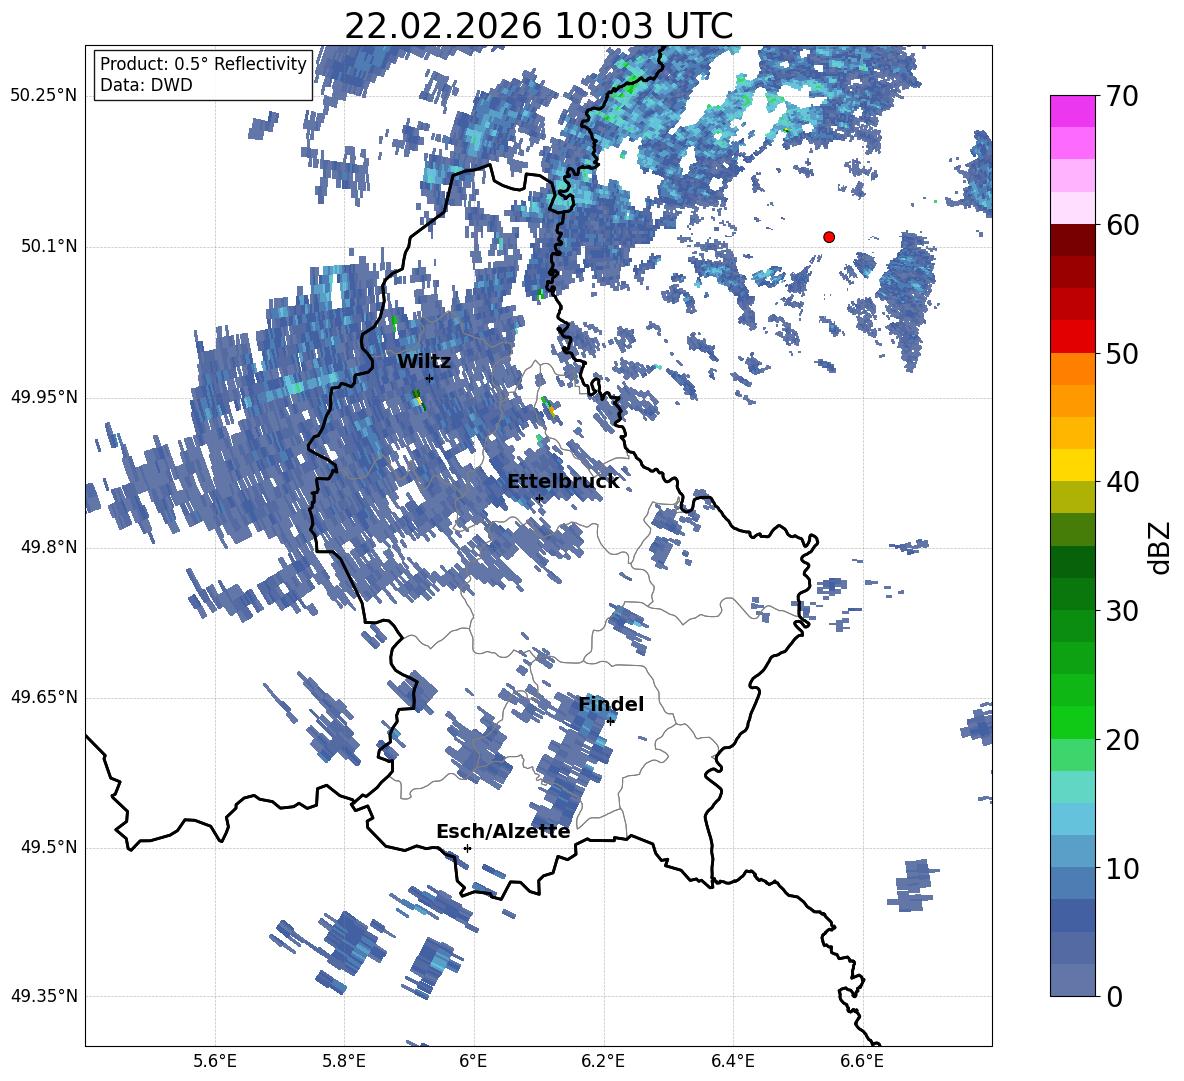1184x1081 pixels.
Task: Click the 50.25°N latitude label
Action: click(x=44, y=96)
